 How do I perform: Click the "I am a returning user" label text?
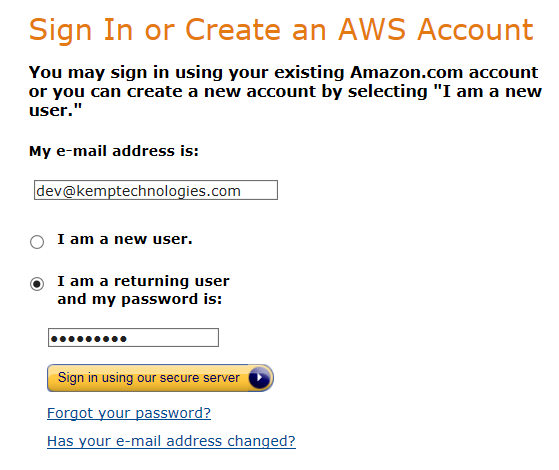click(x=143, y=281)
